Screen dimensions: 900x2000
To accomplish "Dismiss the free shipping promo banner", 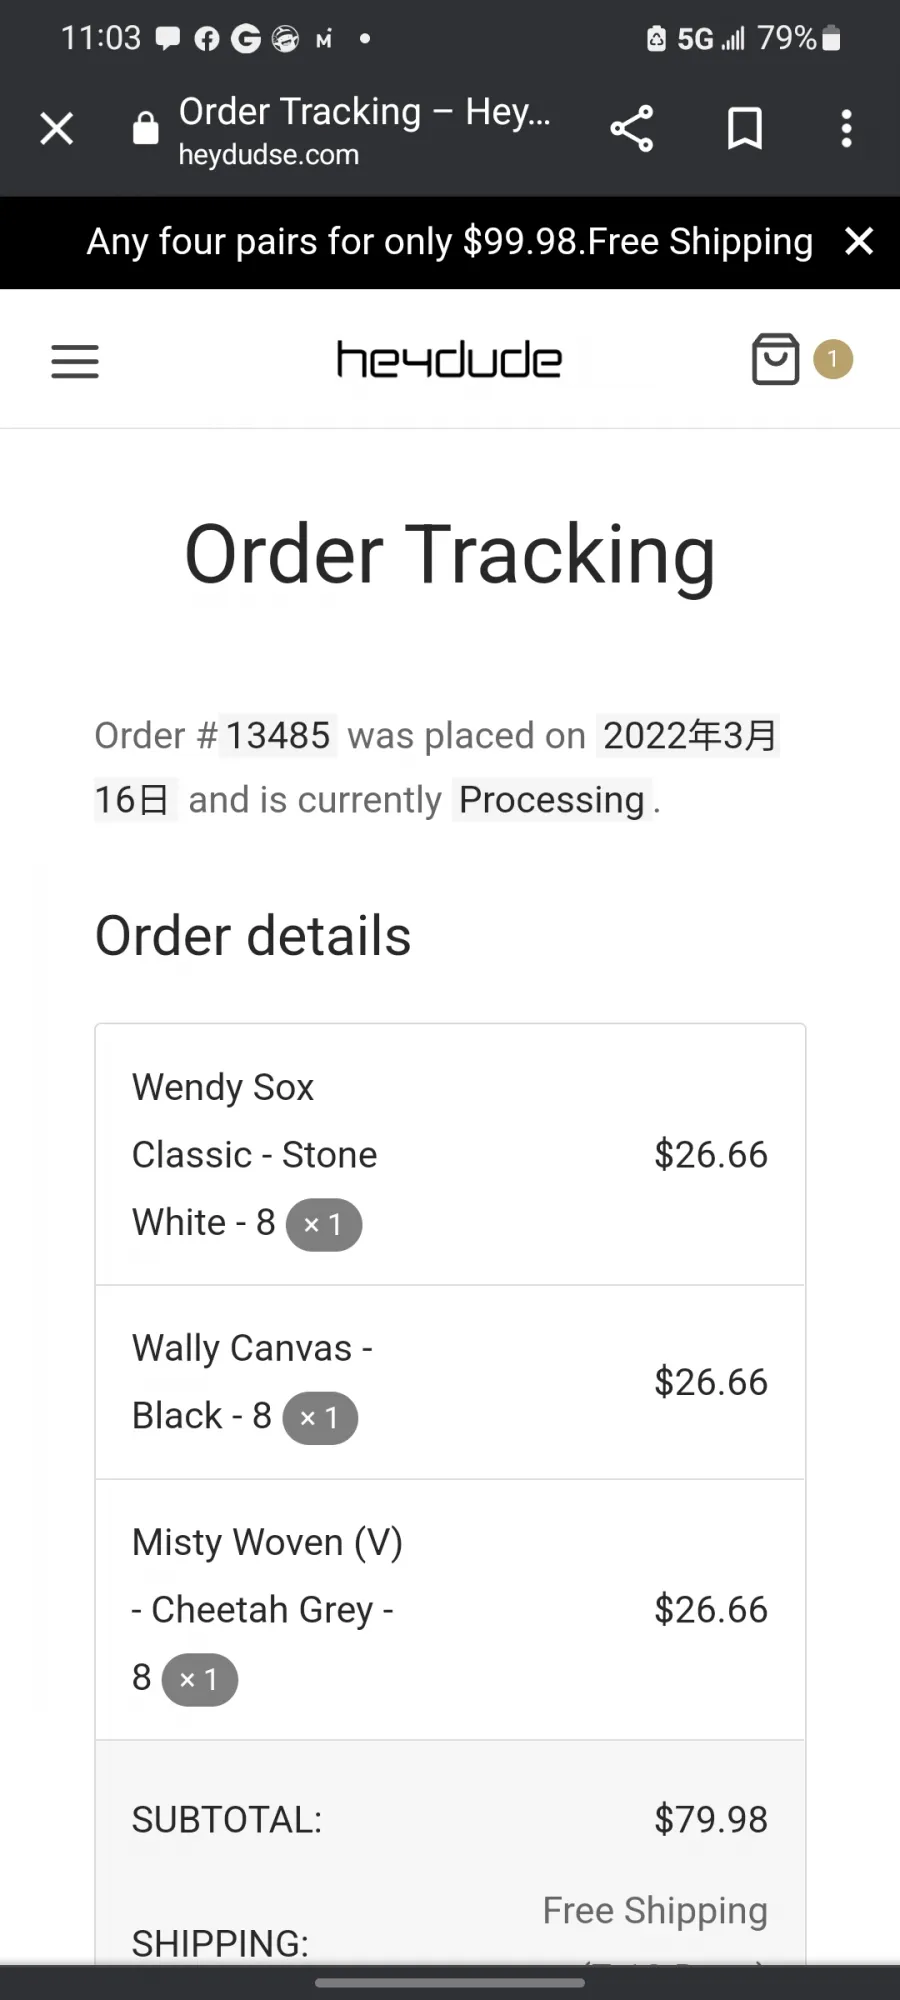I will [859, 241].
